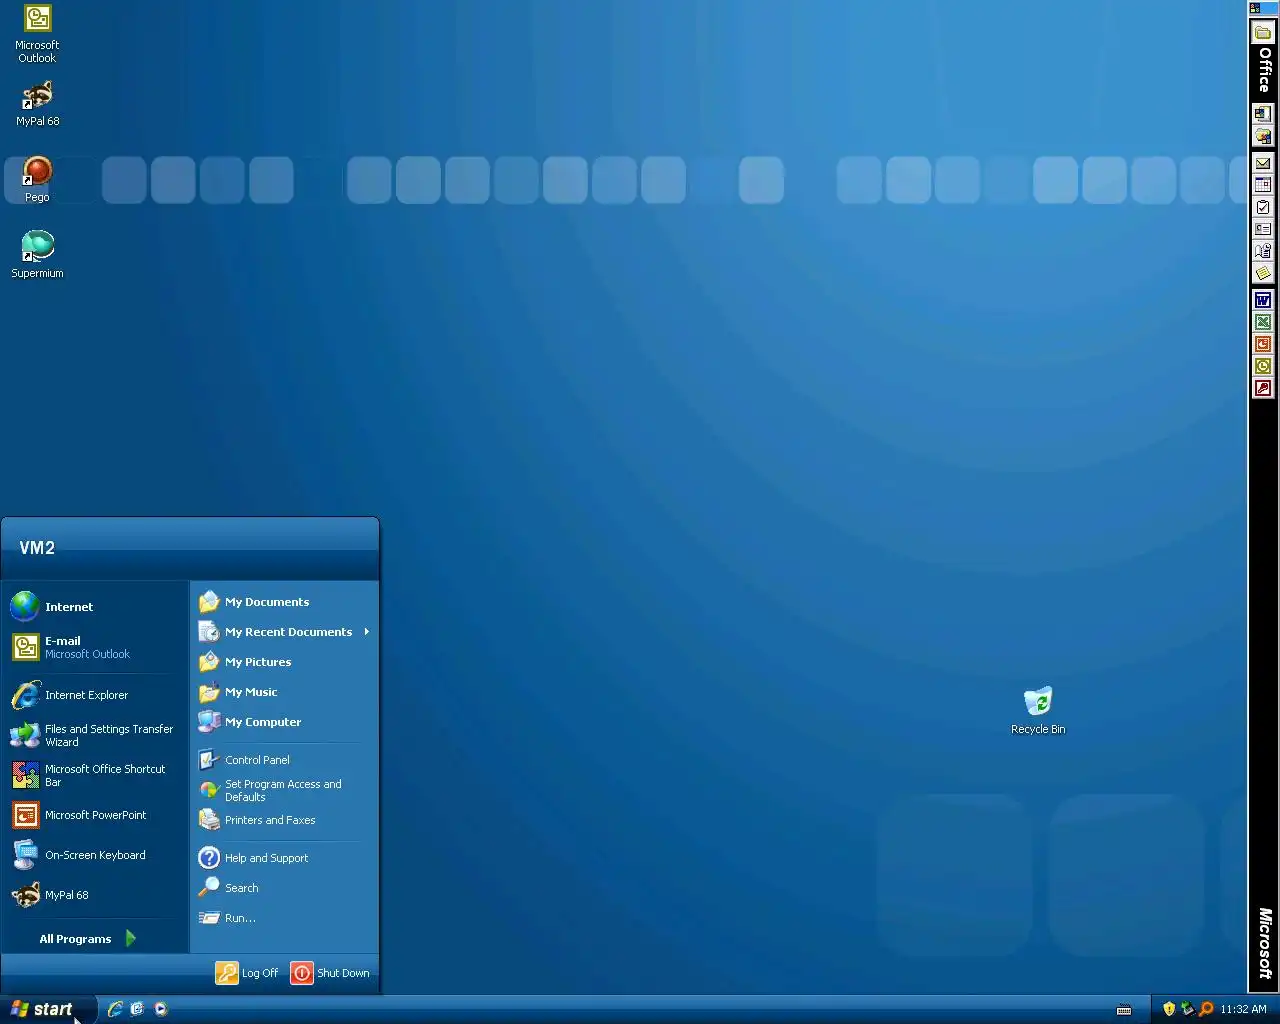The width and height of the screenshot is (1280, 1024).
Task: Click the orange magnifier tray icon
Action: pos(1206,1009)
